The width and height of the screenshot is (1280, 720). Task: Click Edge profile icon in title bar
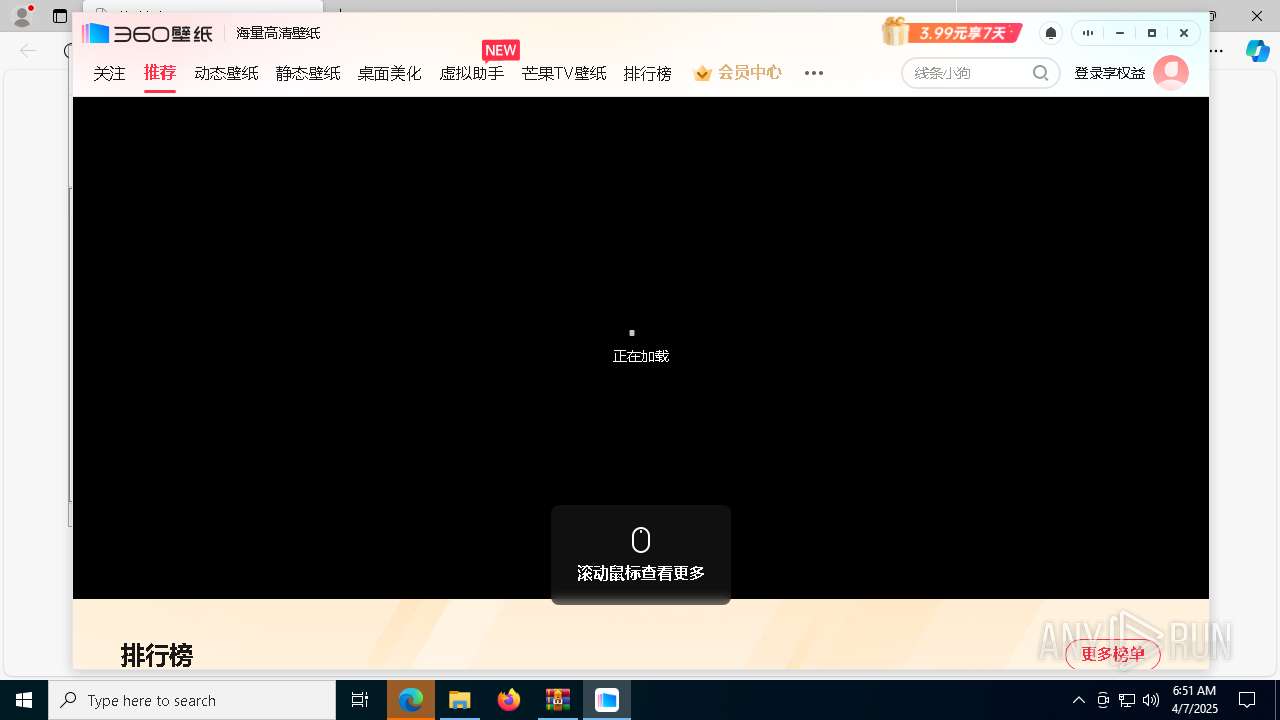(x=22, y=16)
